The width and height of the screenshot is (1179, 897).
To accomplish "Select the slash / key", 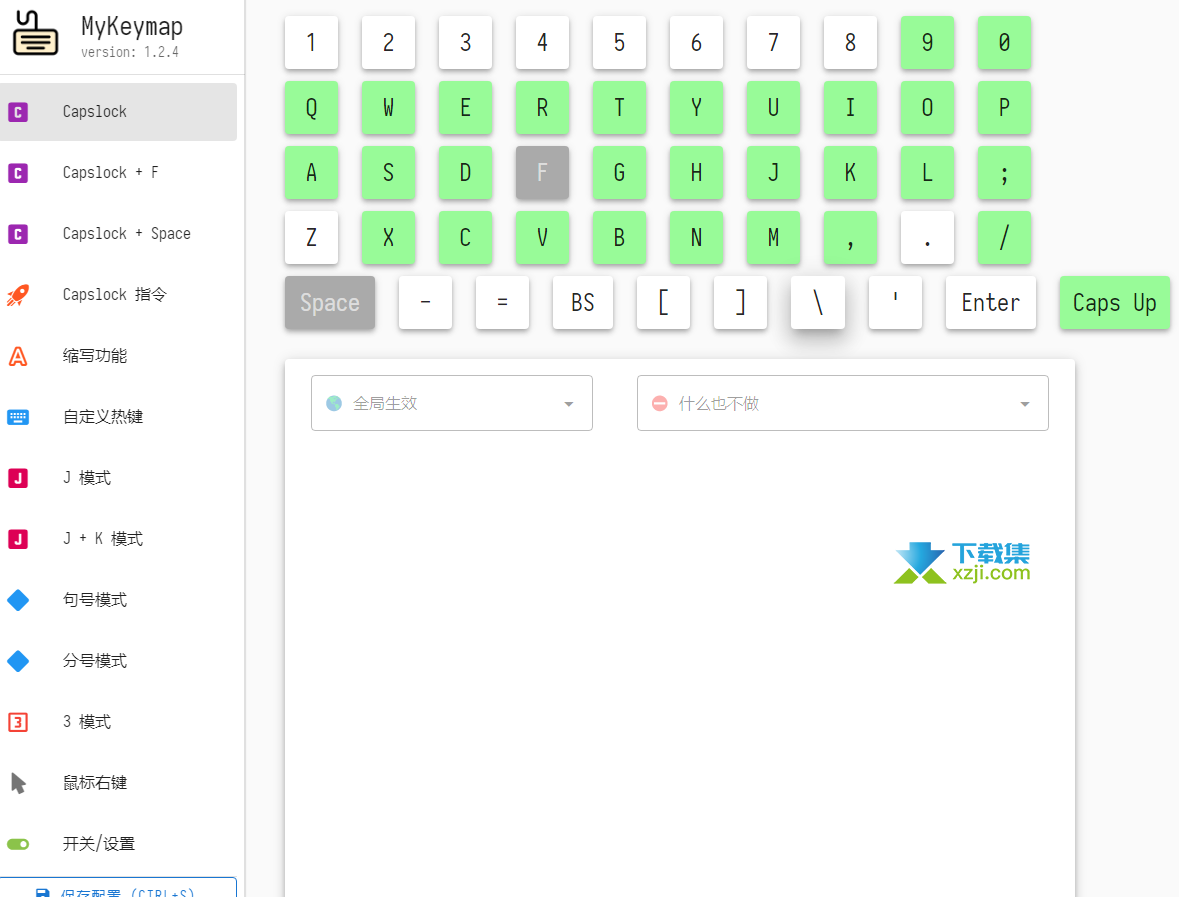I will pyautogui.click(x=1004, y=238).
